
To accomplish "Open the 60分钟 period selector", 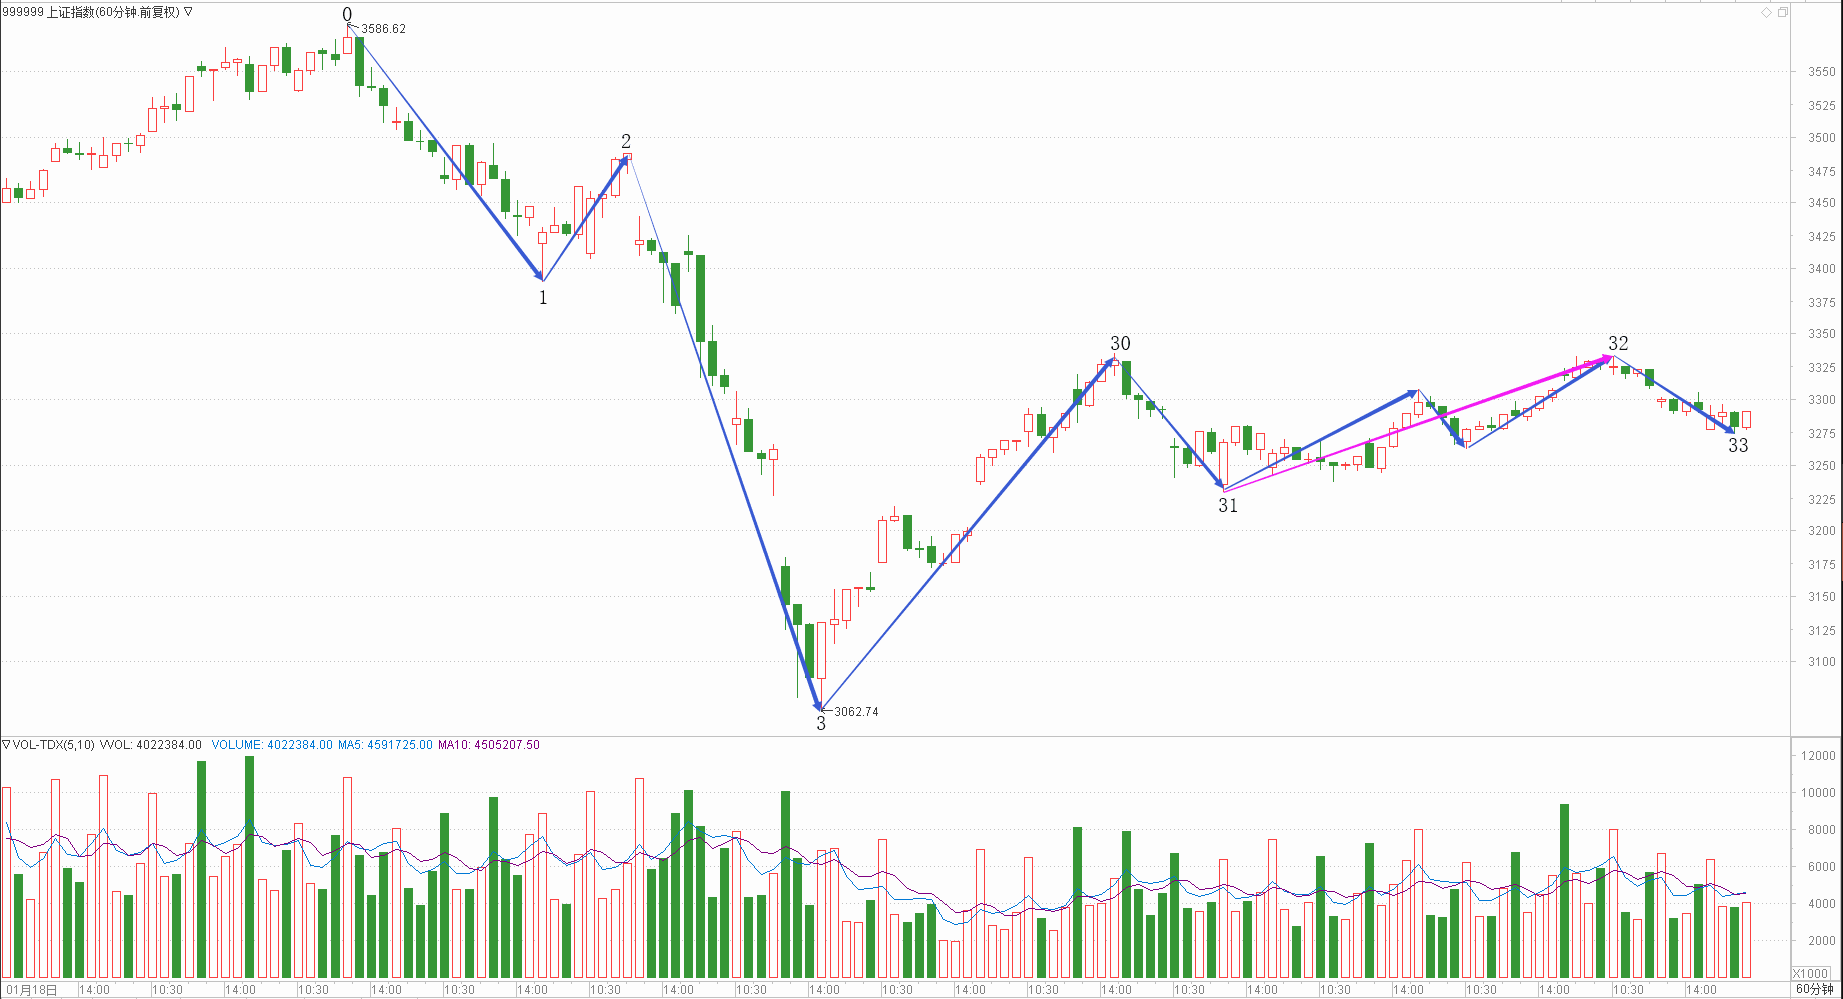I will click(x=1815, y=989).
